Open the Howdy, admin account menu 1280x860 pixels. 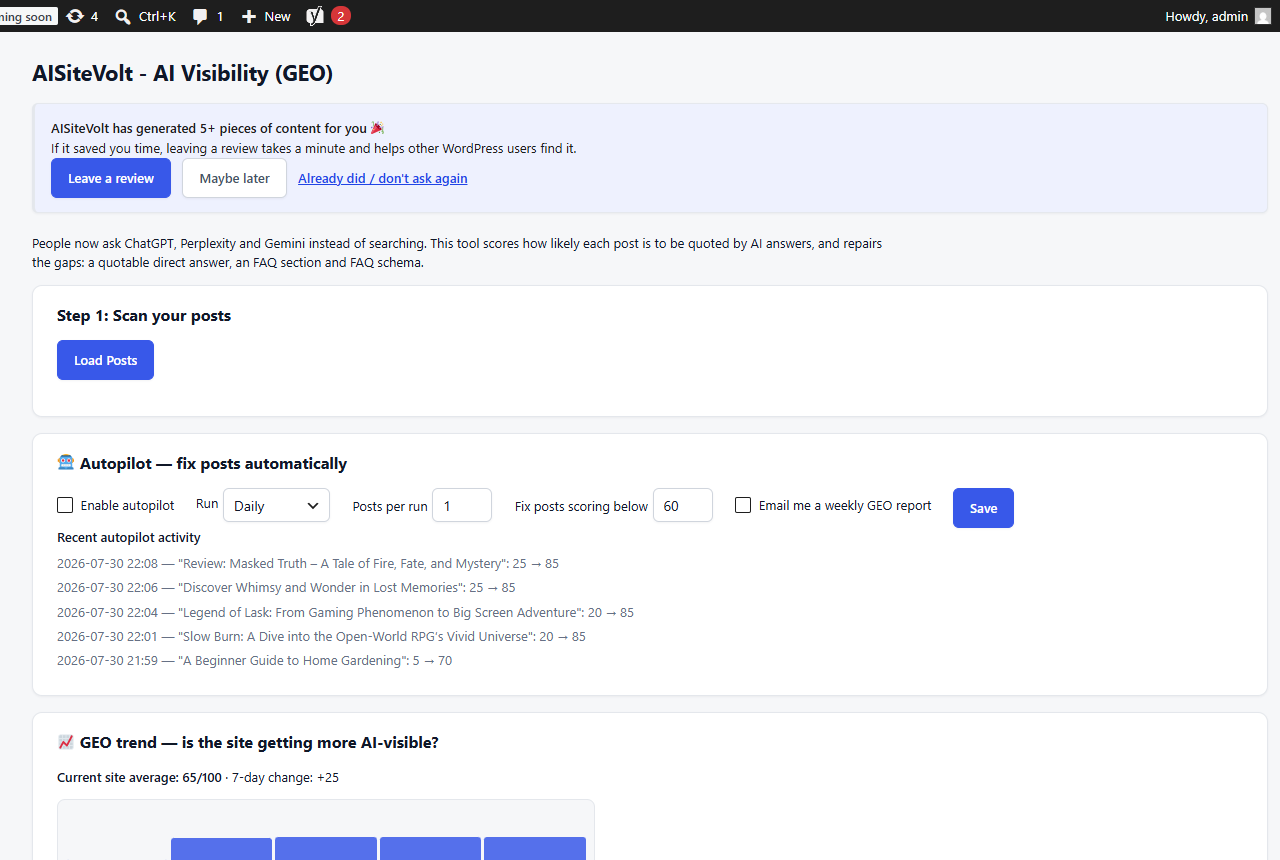click(1218, 16)
